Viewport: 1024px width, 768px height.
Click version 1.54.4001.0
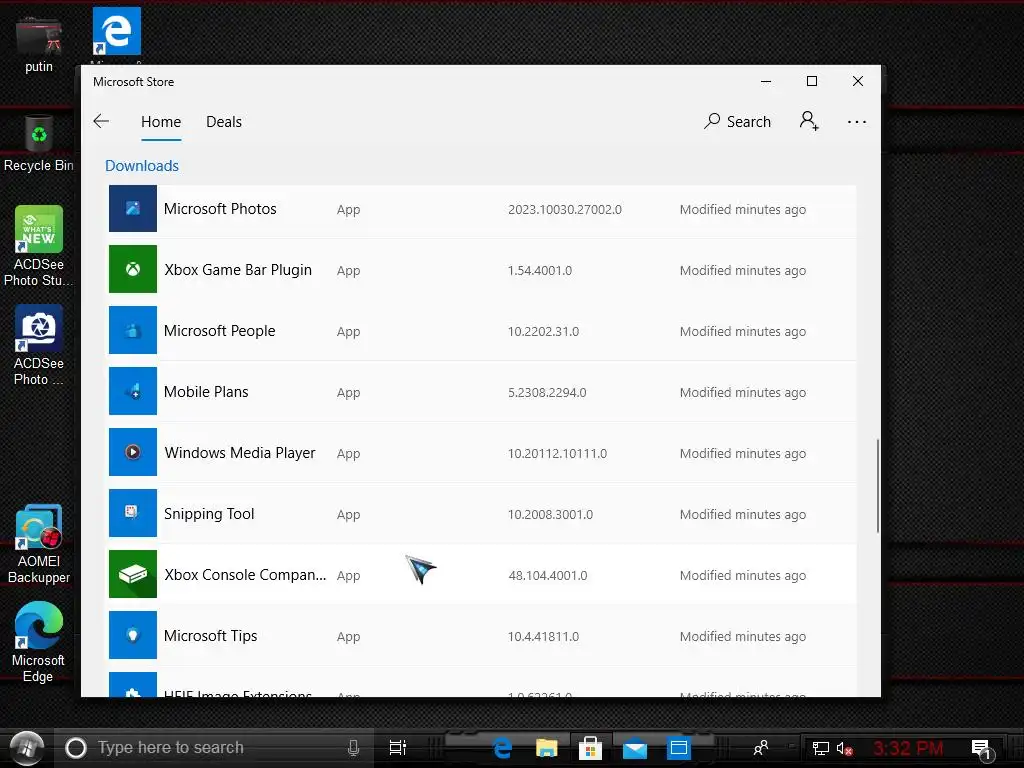pyautogui.click(x=540, y=270)
